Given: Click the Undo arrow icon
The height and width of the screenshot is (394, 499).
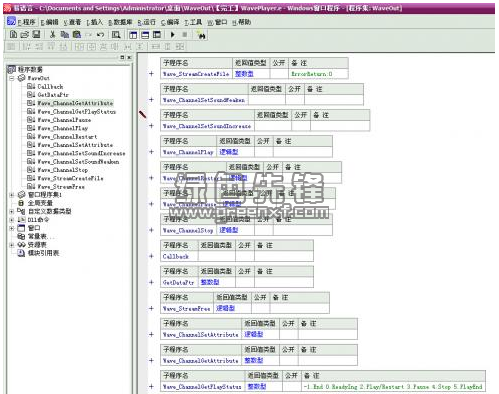Looking at the screenshot, I should (100, 34).
